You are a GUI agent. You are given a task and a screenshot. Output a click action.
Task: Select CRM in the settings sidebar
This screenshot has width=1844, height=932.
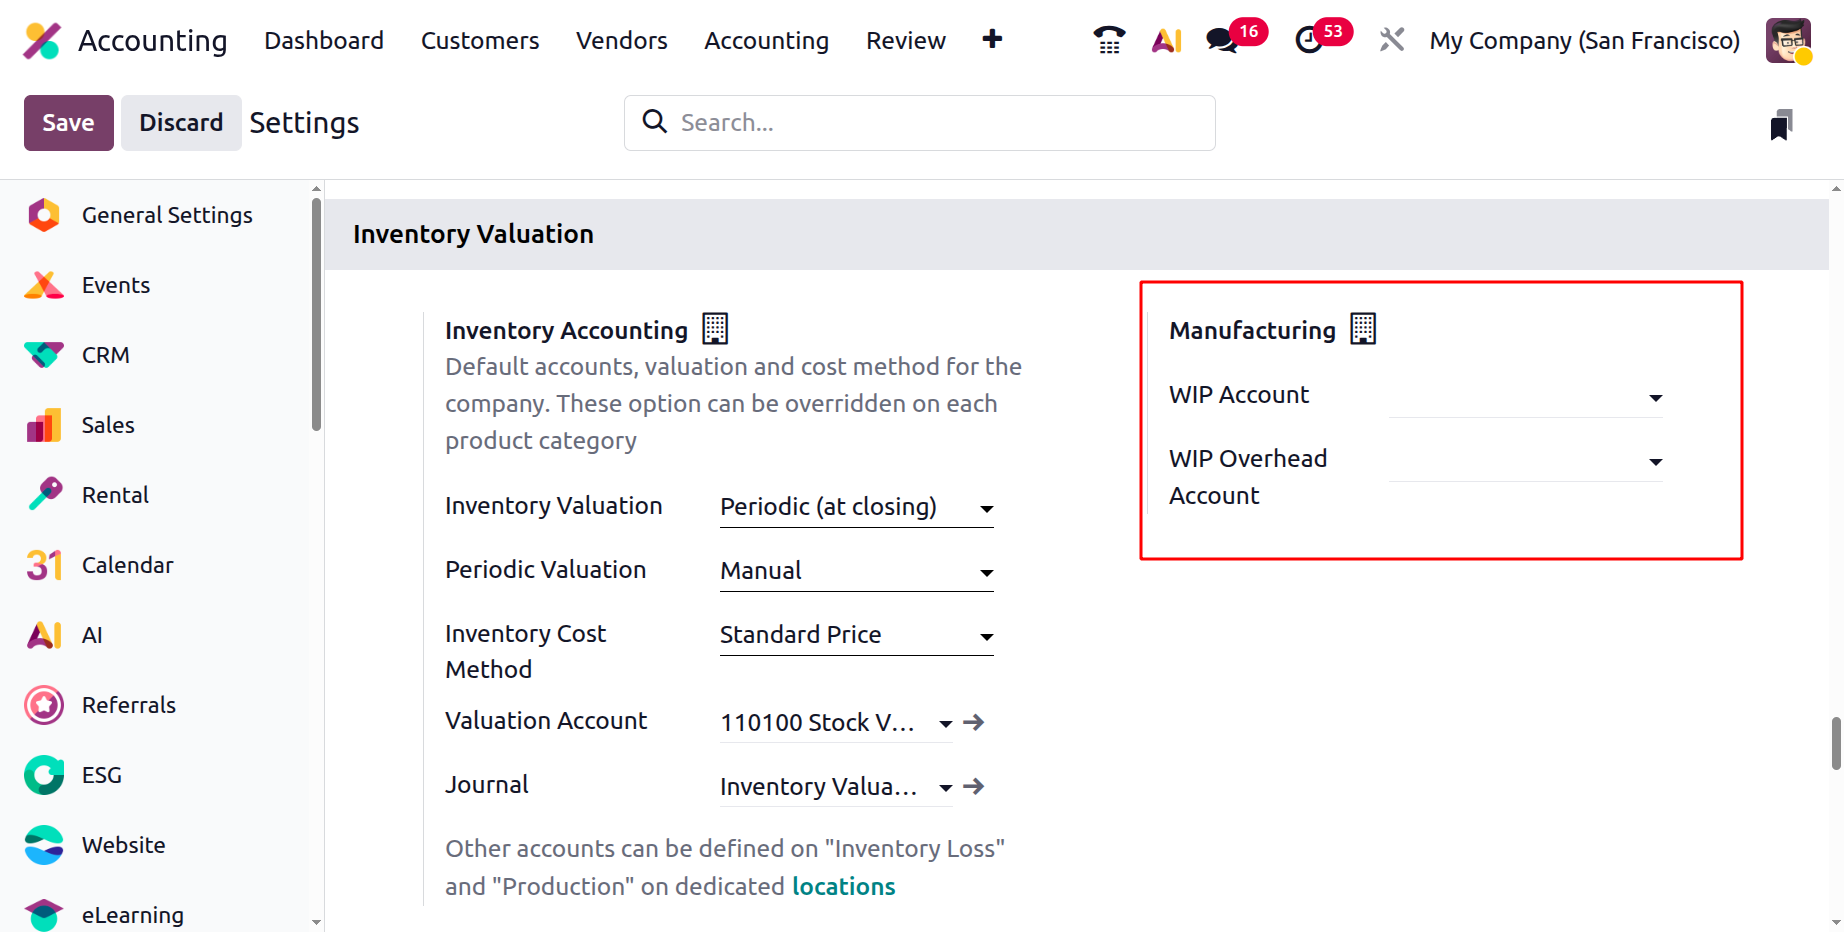(106, 355)
